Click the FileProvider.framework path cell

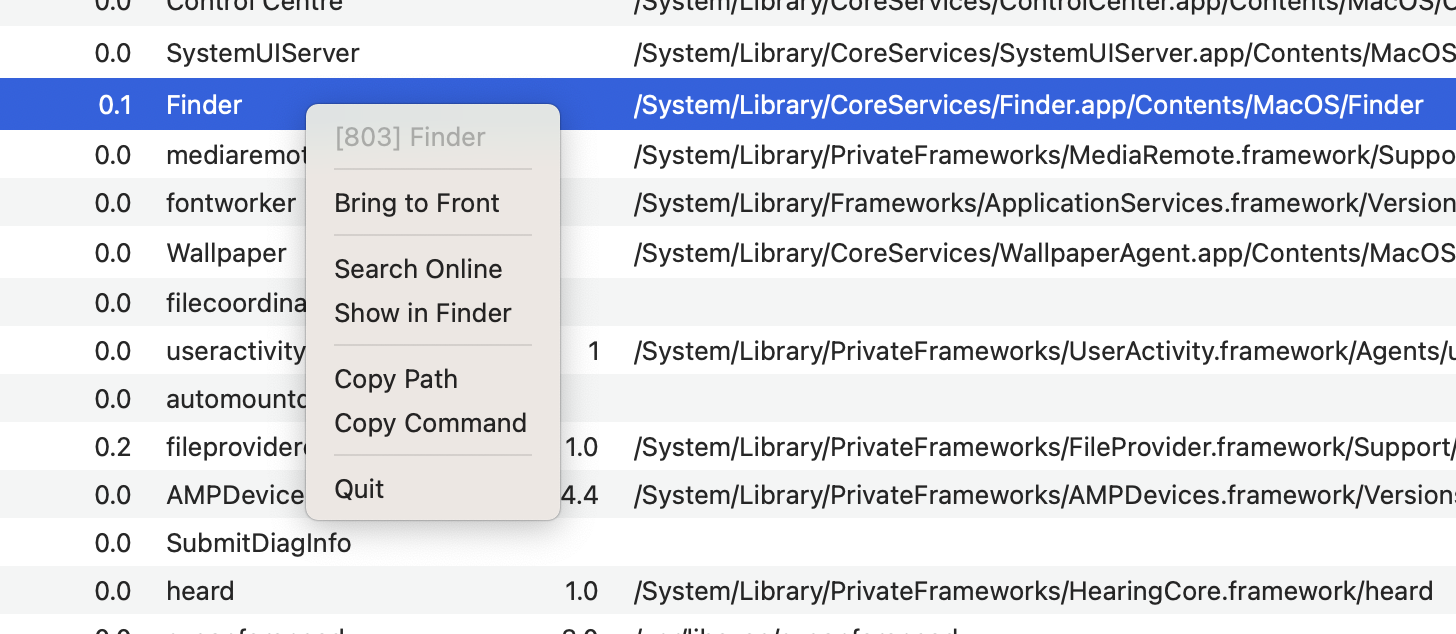tap(1044, 447)
